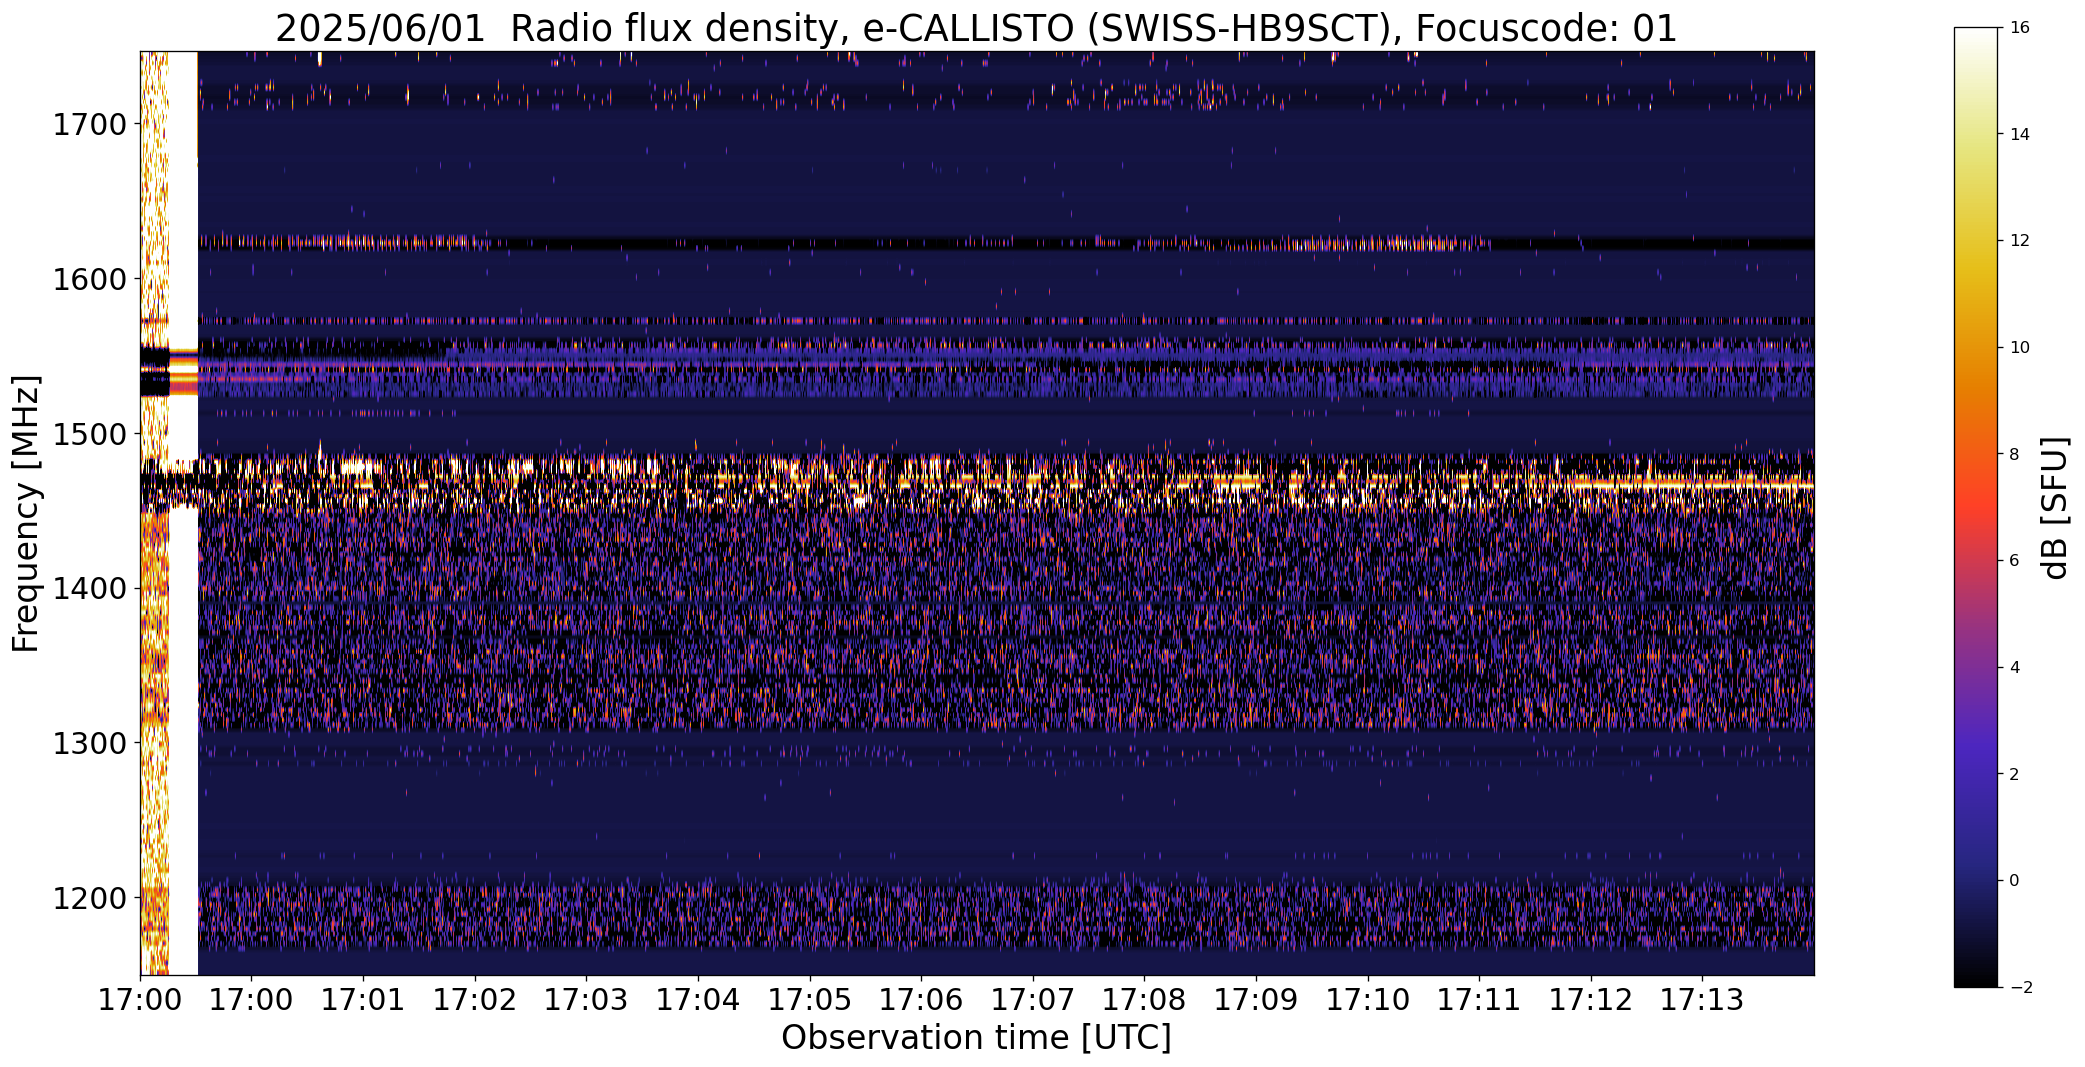This screenshot has width=2085, height=1067.
Task: Click the colorbar tick value 2
Action: tap(2015, 774)
